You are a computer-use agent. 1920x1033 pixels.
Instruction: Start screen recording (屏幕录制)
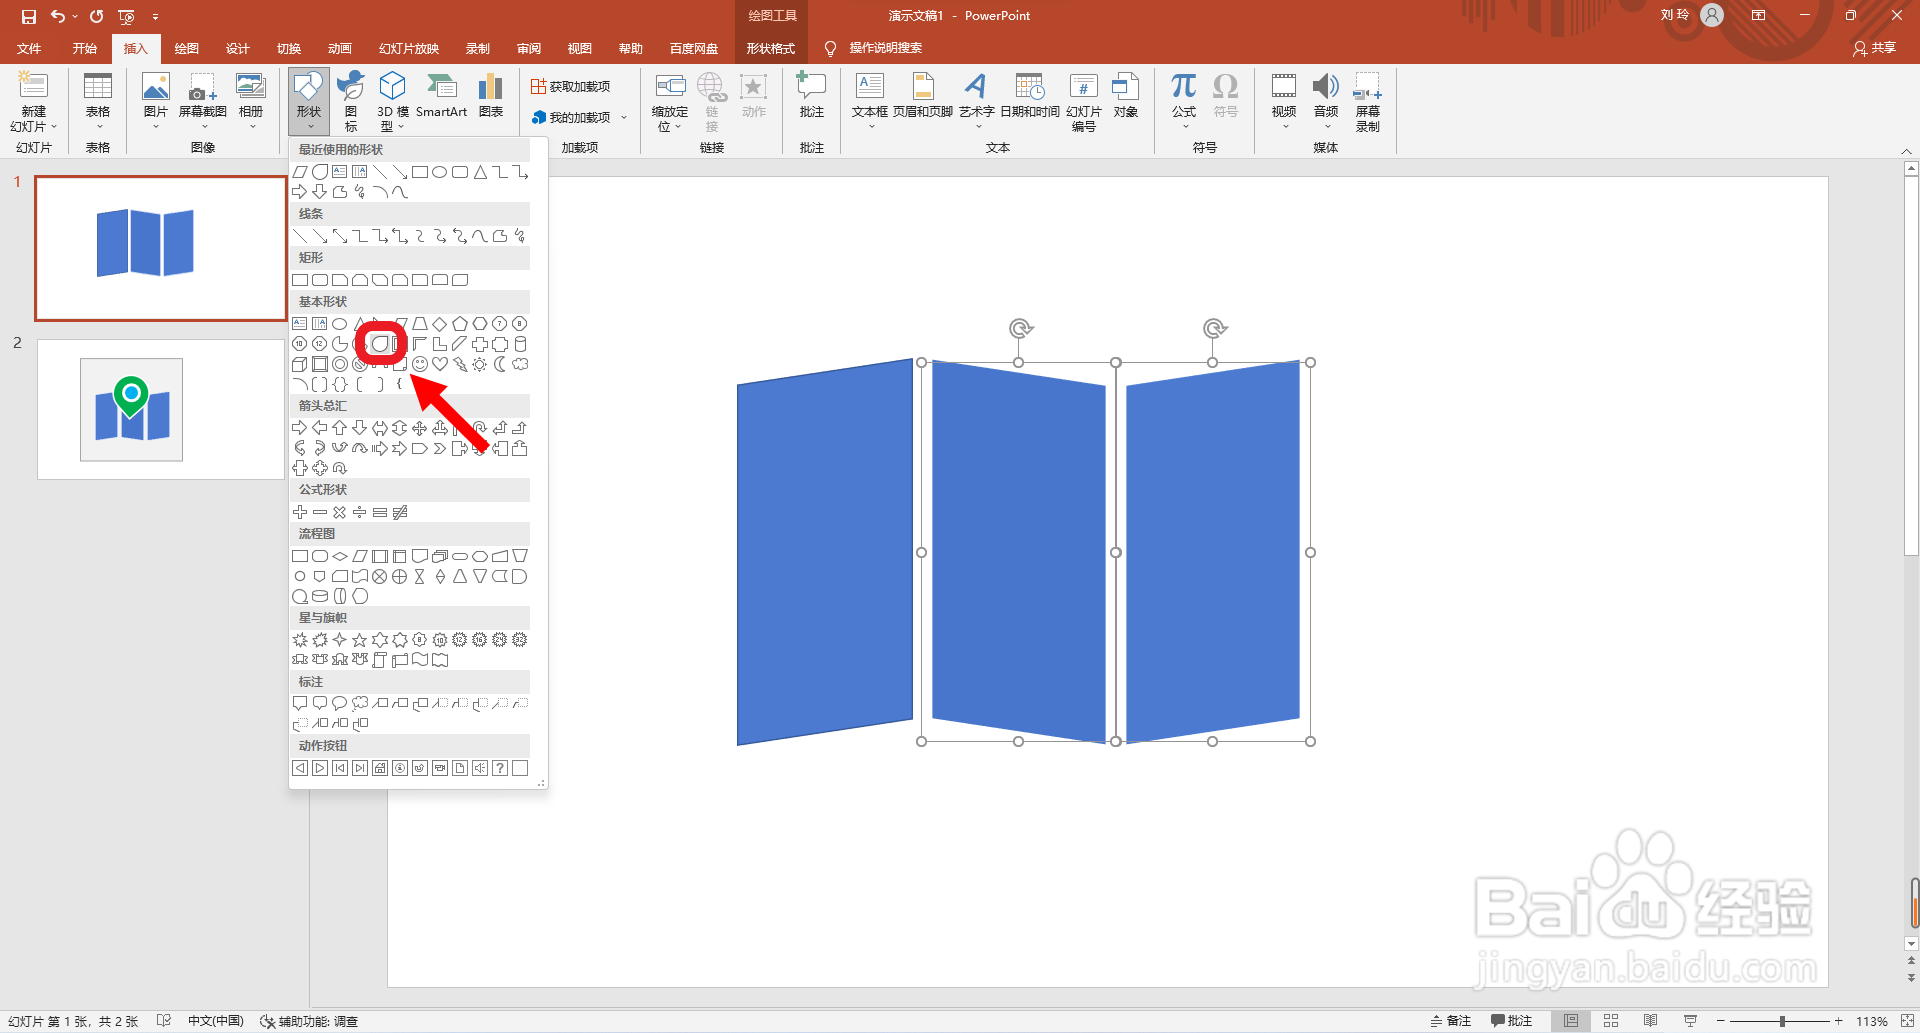click(x=1368, y=102)
